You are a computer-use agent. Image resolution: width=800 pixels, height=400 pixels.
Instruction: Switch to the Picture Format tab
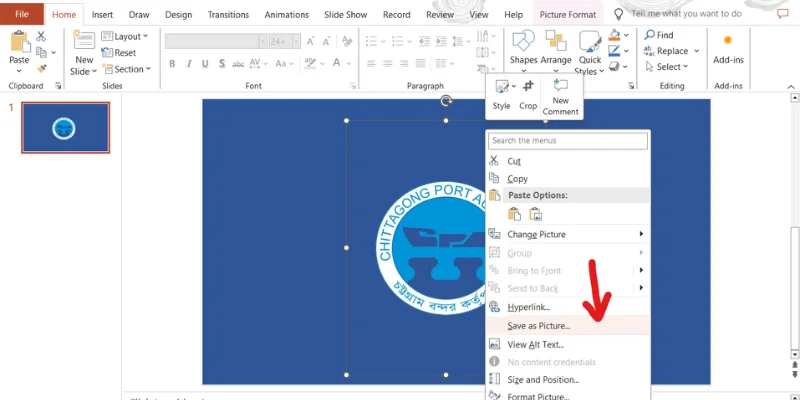coord(568,15)
